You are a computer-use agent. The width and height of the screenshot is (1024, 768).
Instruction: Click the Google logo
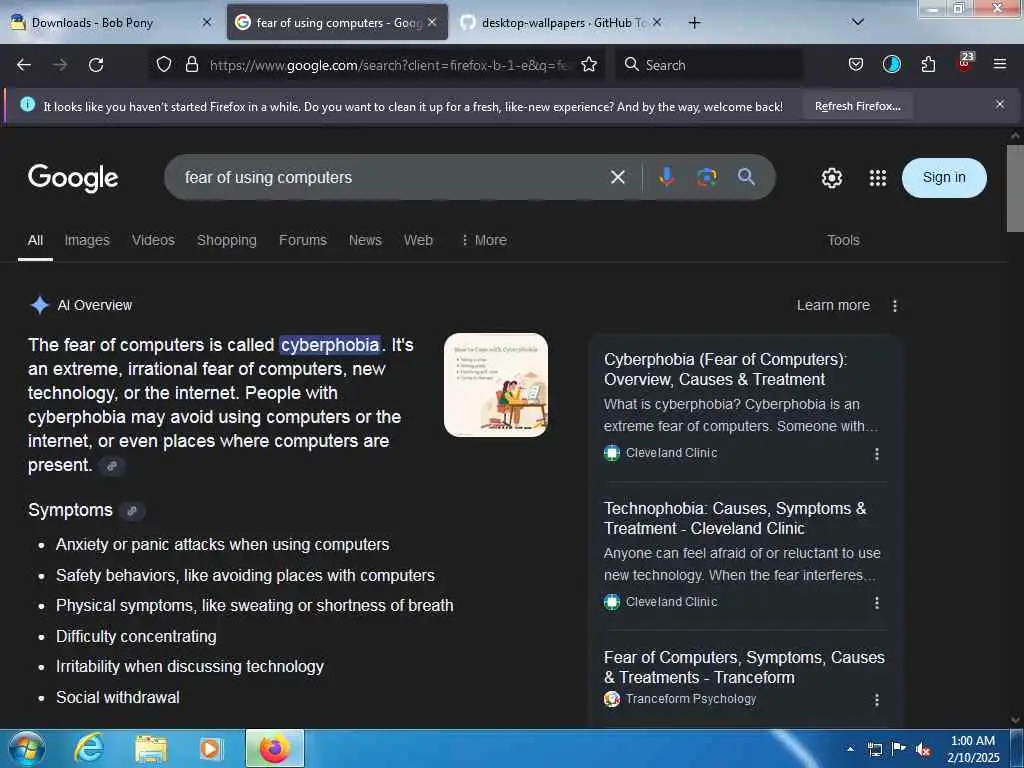tap(73, 178)
